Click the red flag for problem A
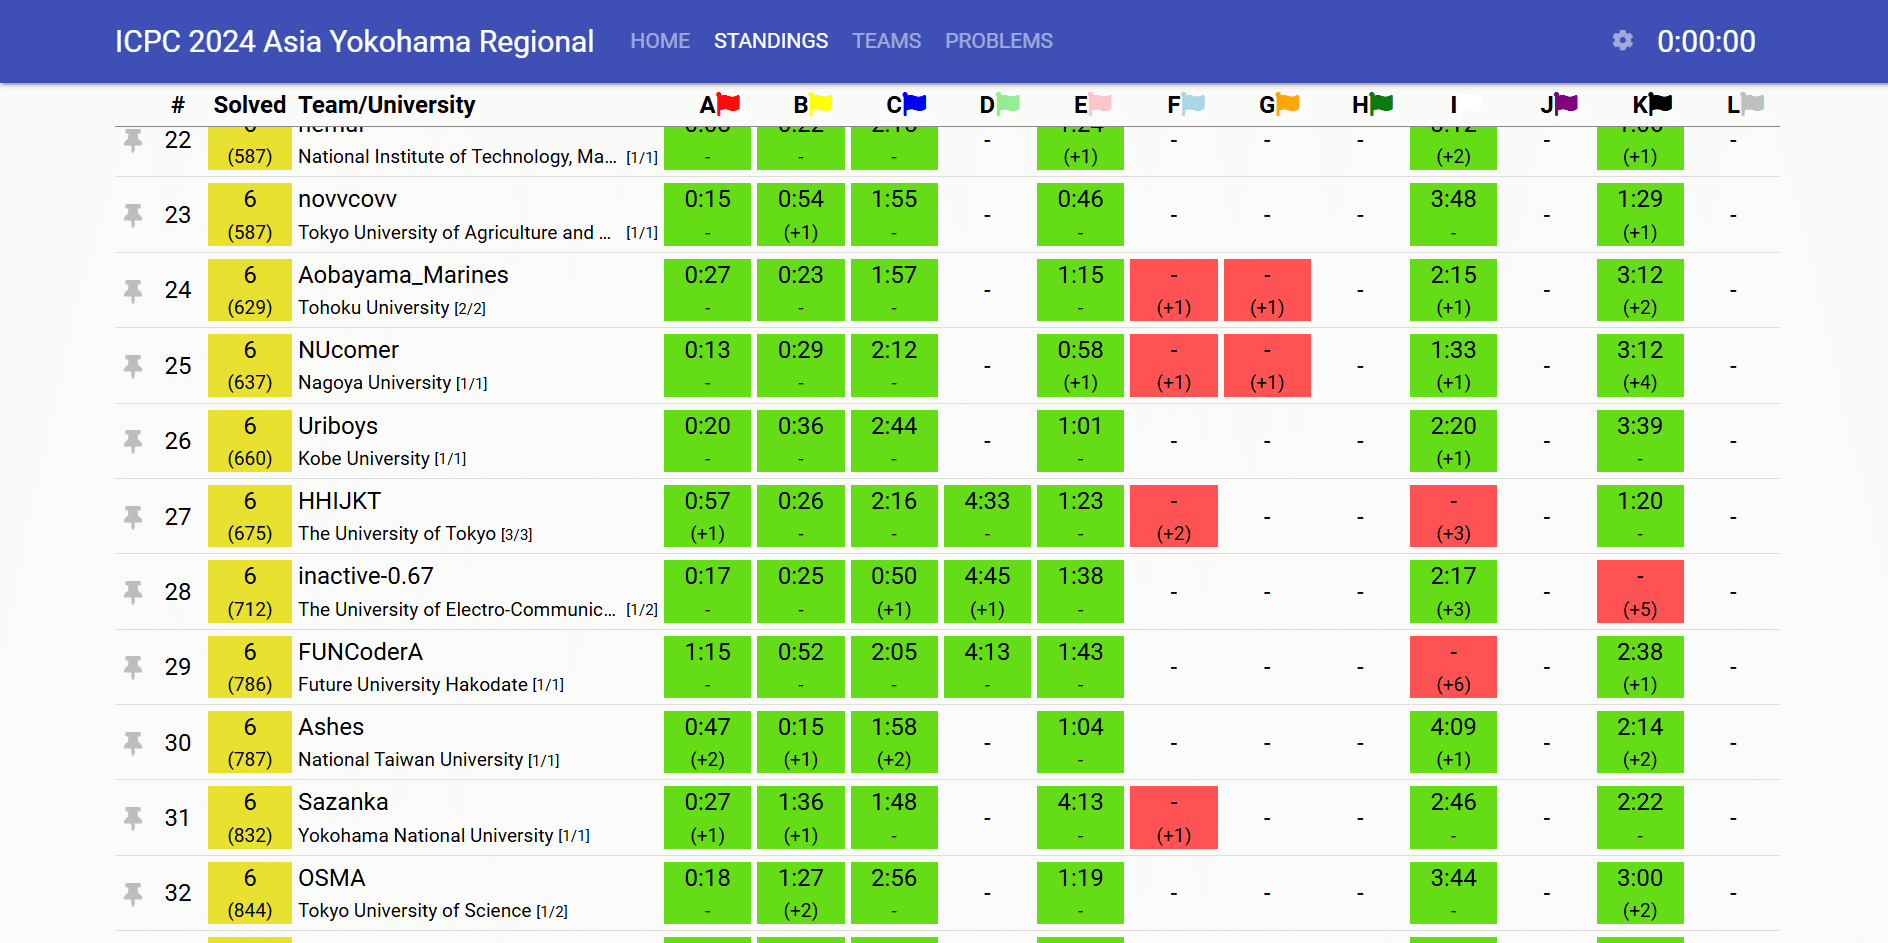 tap(728, 103)
